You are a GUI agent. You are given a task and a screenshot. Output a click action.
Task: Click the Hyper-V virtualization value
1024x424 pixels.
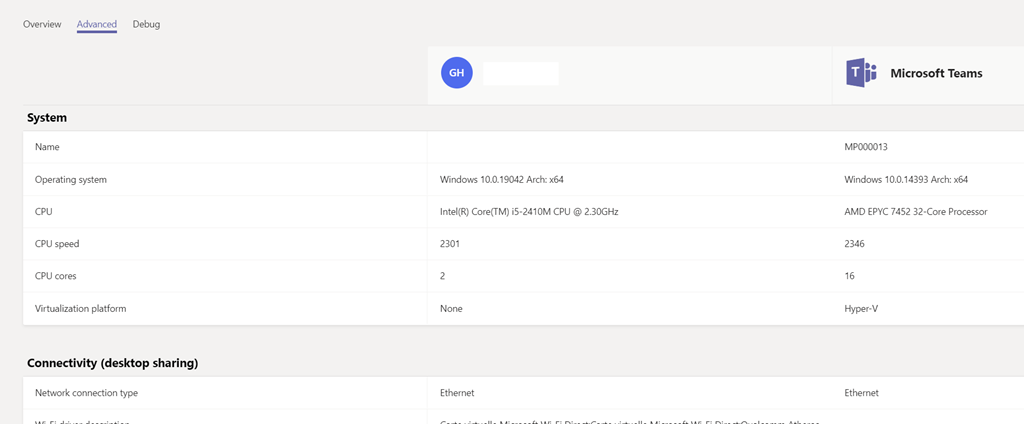pos(864,309)
